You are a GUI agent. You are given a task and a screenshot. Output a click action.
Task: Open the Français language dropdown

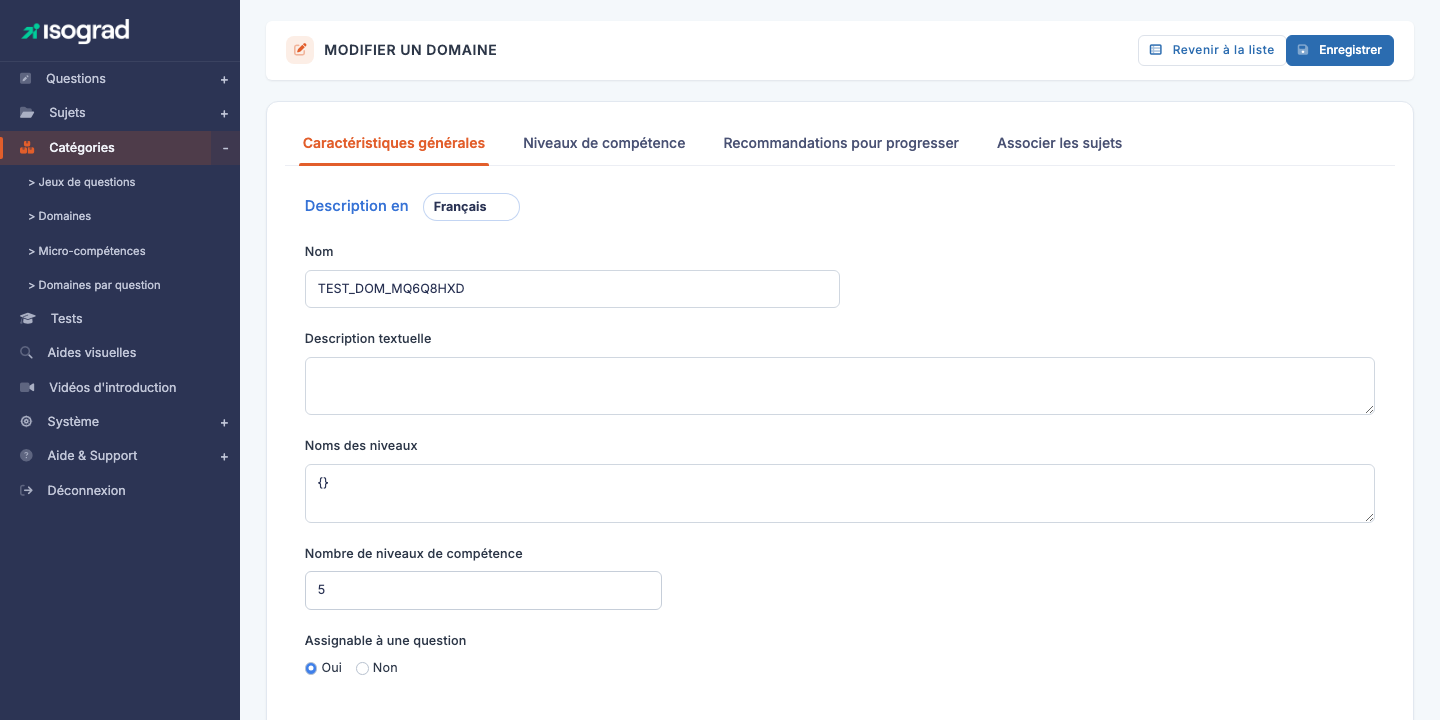[471, 207]
